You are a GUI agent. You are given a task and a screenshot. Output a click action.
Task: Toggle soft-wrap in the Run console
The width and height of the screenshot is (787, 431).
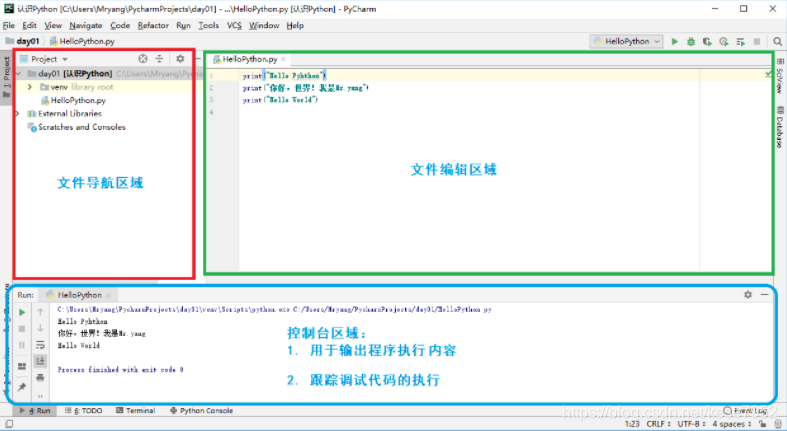[x=40, y=345]
